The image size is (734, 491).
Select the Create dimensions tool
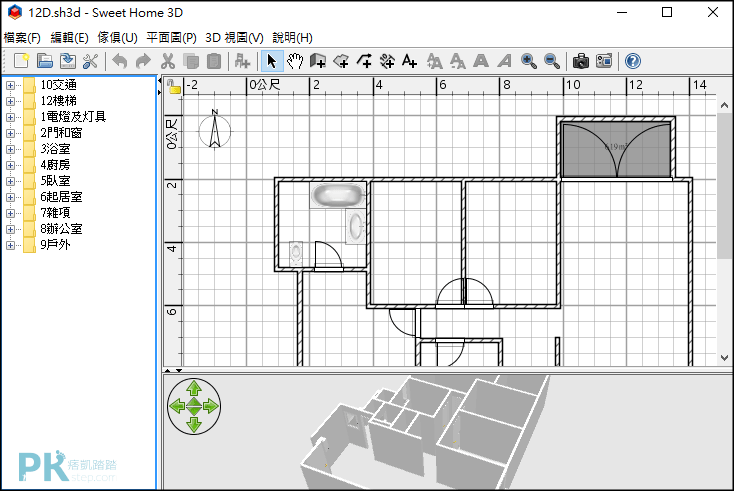[x=387, y=61]
